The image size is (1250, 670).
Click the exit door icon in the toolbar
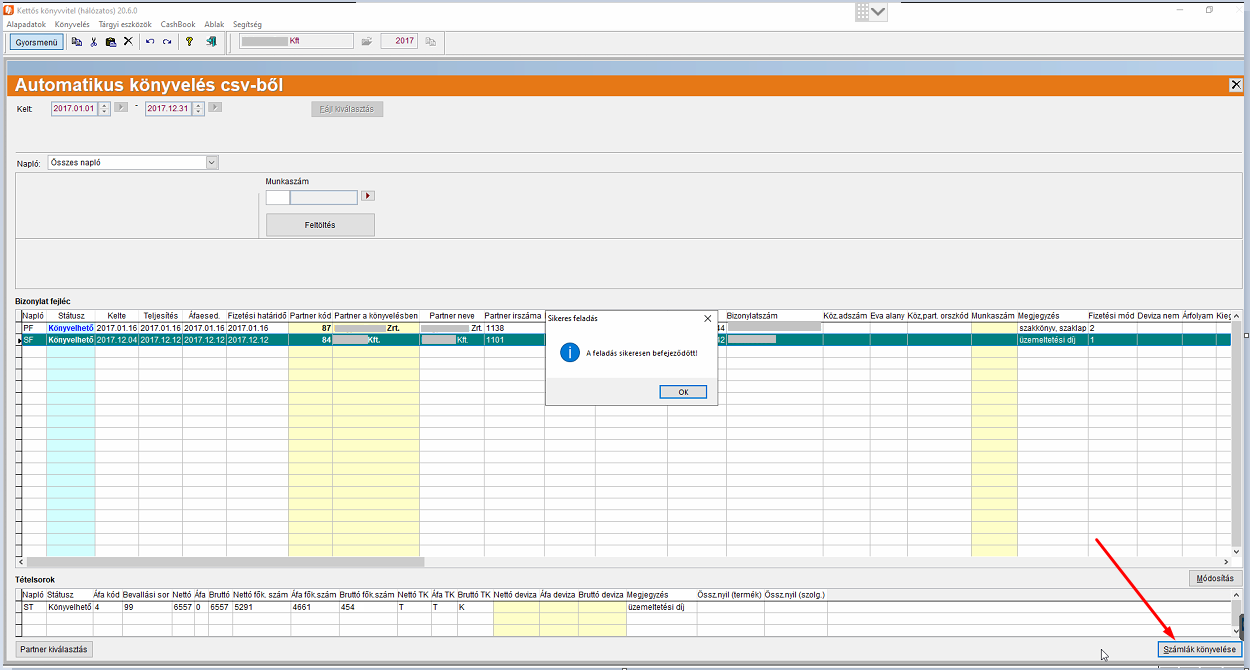pos(211,42)
